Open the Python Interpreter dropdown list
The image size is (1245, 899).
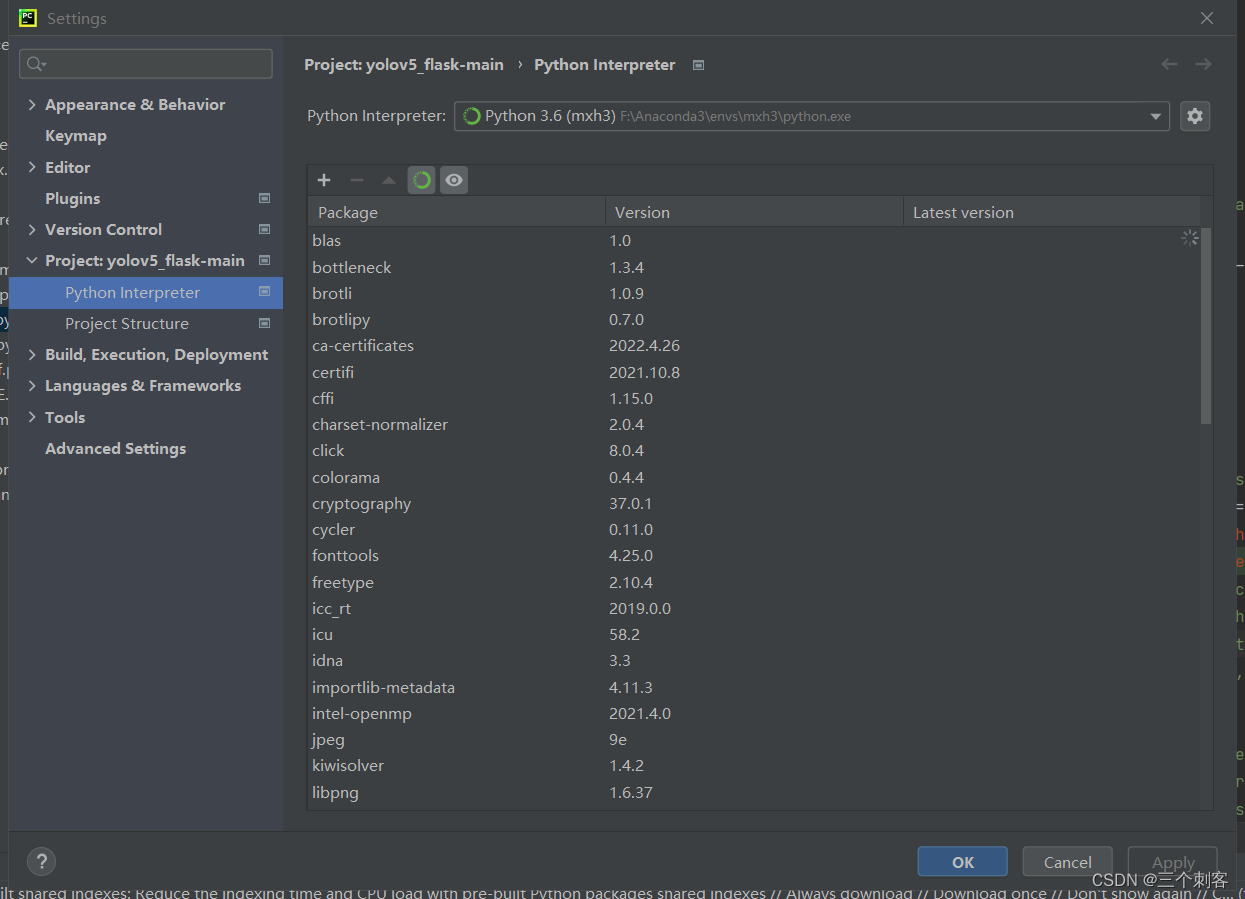pyautogui.click(x=1155, y=115)
